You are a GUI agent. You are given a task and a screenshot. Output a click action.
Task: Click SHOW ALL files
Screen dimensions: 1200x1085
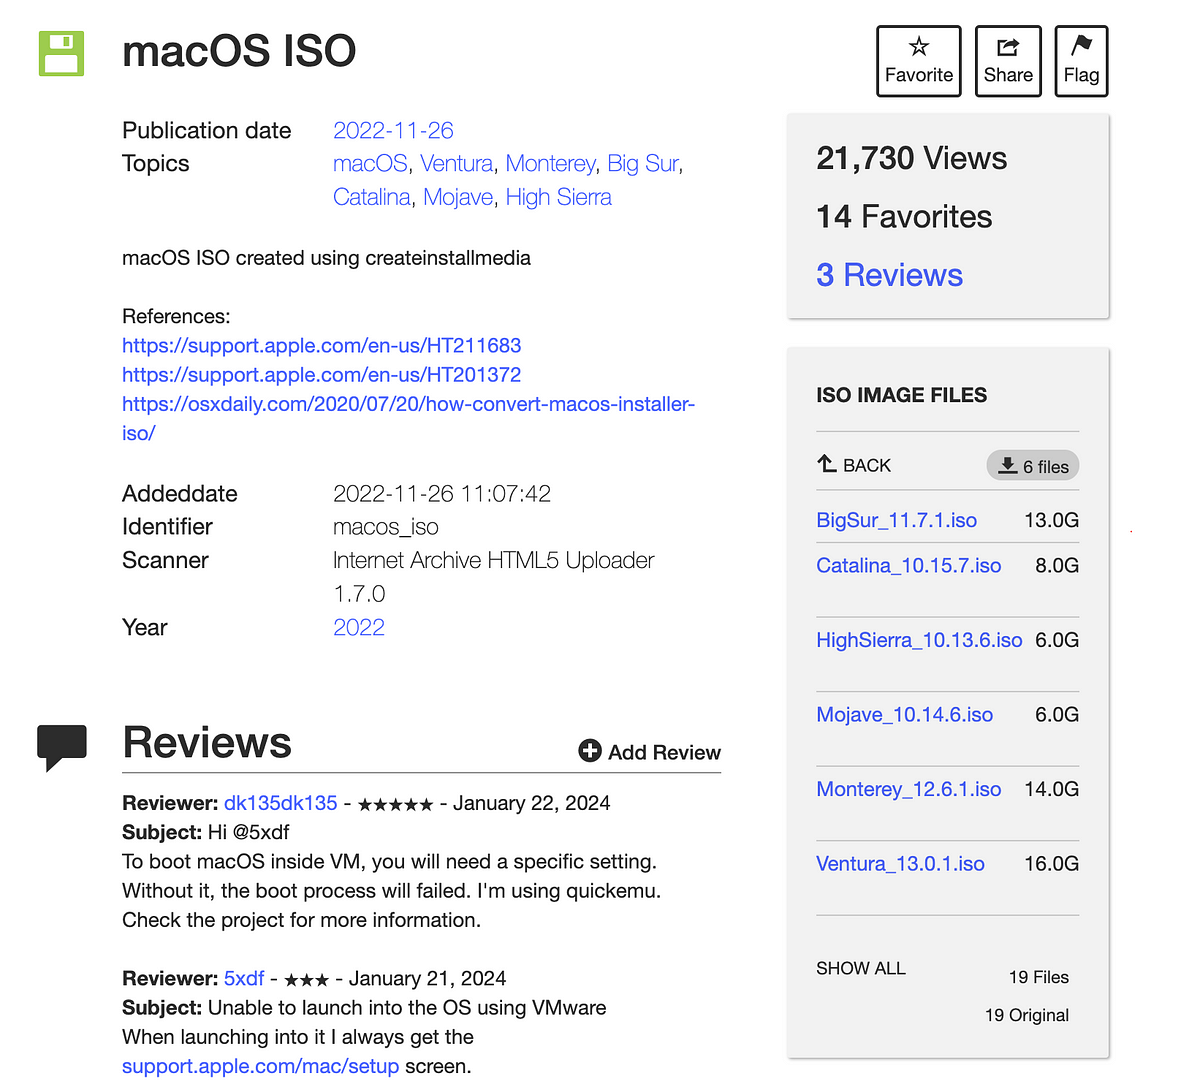[x=861, y=968]
